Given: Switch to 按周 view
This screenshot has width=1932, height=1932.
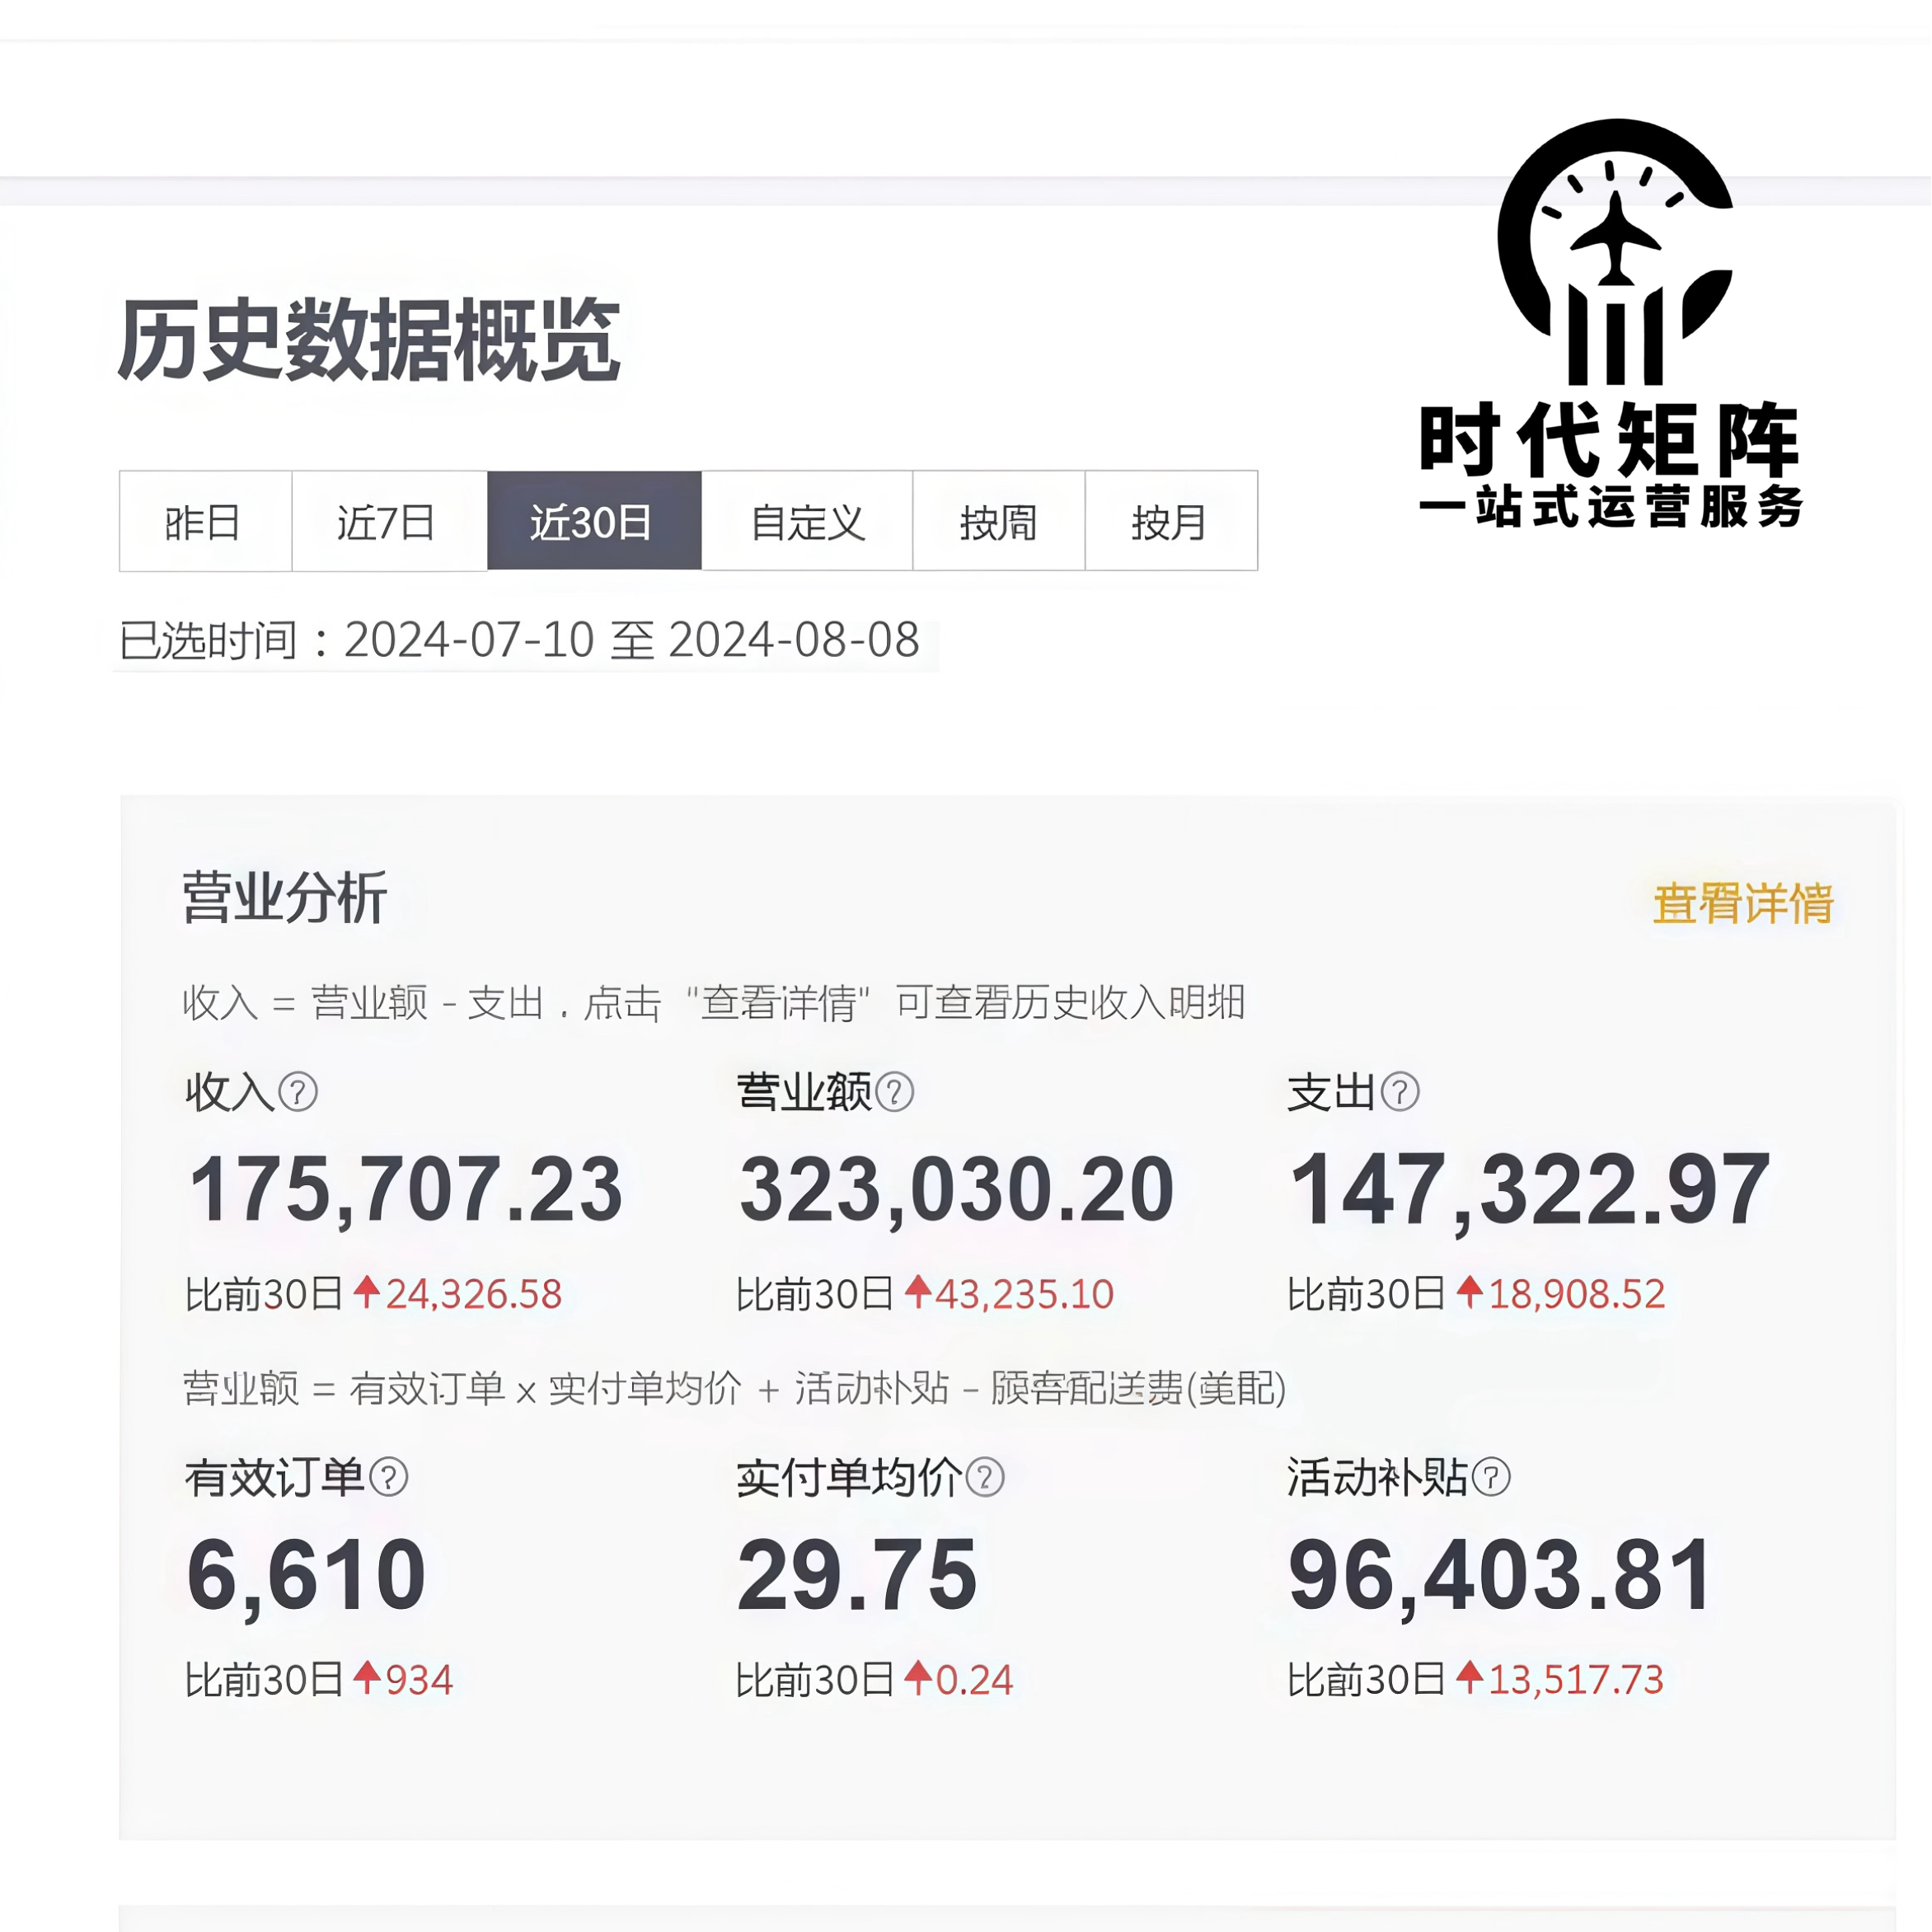Looking at the screenshot, I should (x=997, y=522).
